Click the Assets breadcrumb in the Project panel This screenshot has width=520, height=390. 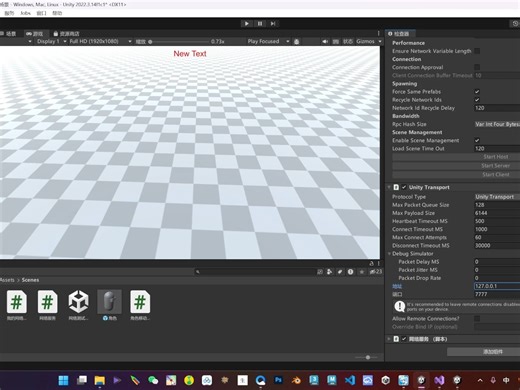(7, 280)
